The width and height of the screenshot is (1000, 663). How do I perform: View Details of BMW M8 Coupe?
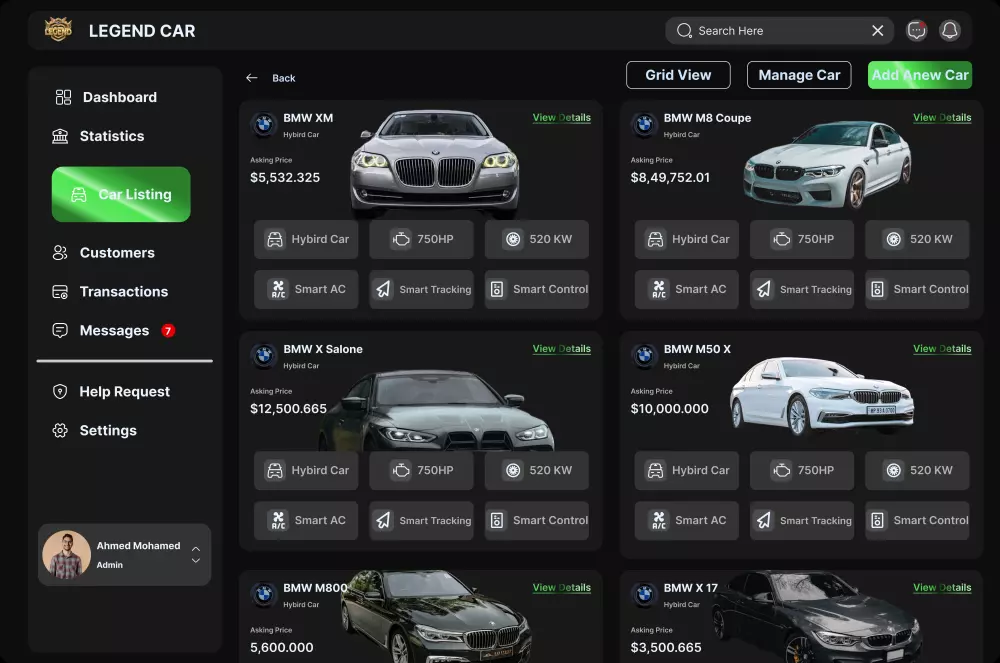tap(942, 118)
